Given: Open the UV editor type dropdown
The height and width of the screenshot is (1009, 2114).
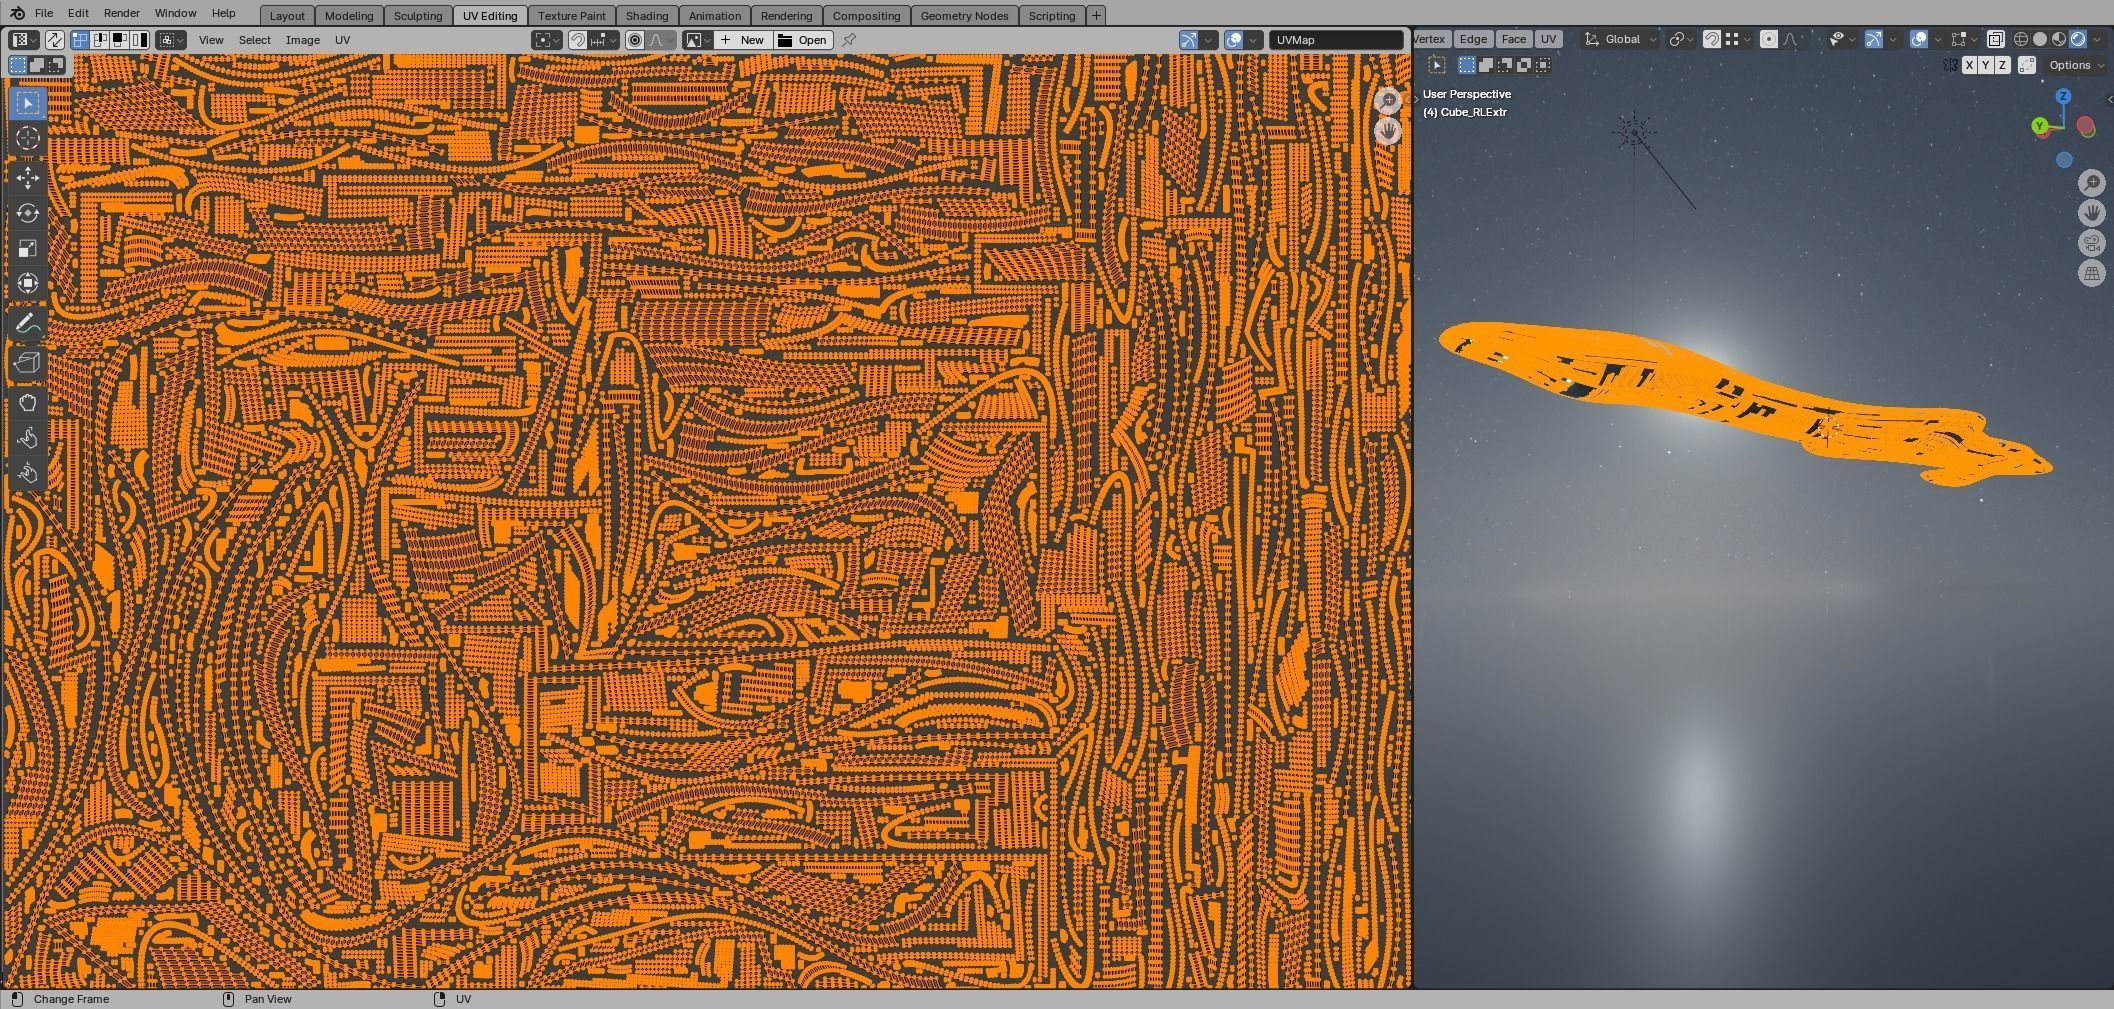Looking at the screenshot, I should (24, 40).
